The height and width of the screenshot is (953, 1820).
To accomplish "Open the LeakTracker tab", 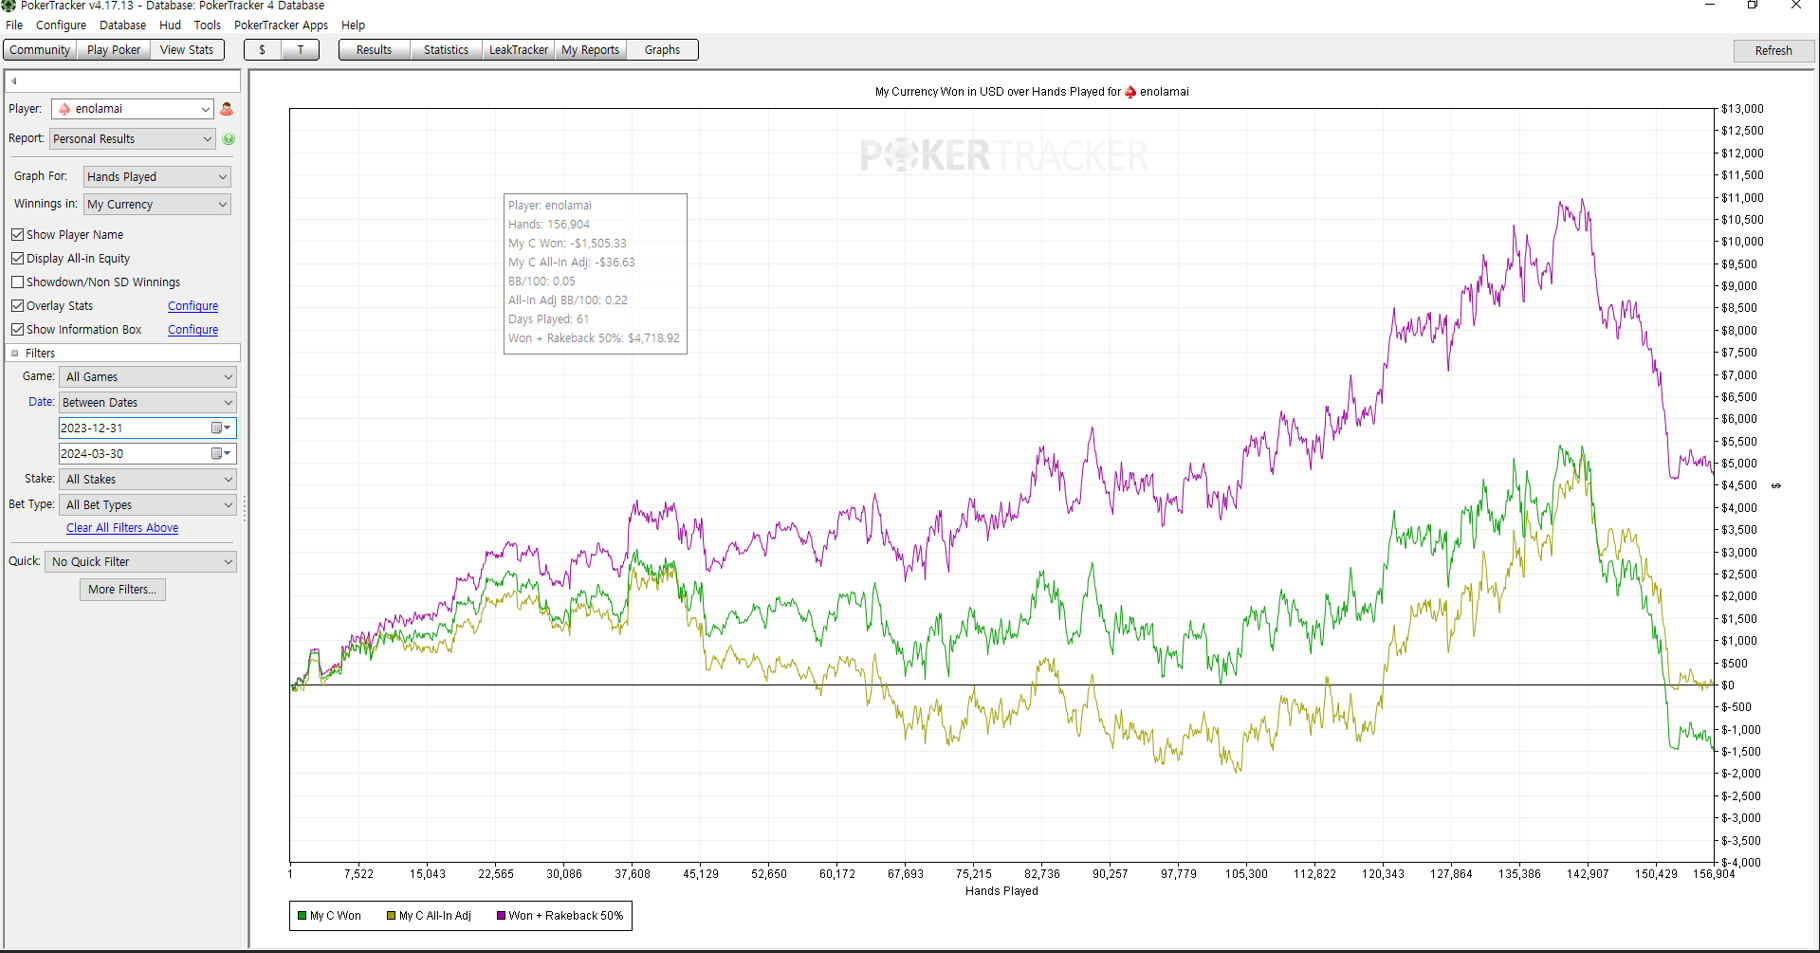I will [x=518, y=50].
